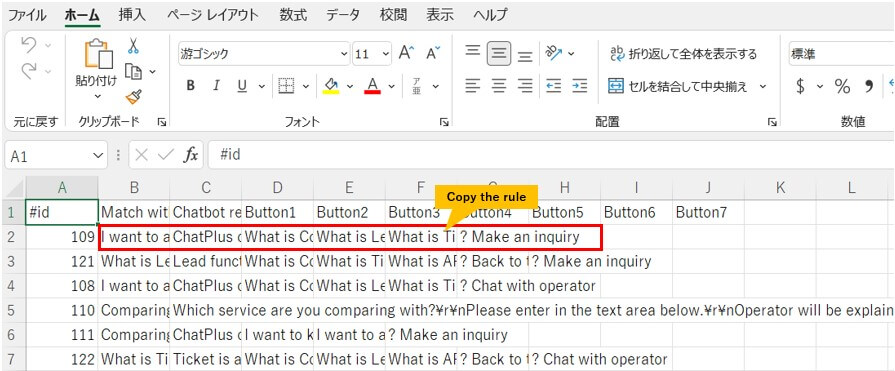Open font color dropdown arrow
The height and width of the screenshot is (371, 895).
pos(392,86)
